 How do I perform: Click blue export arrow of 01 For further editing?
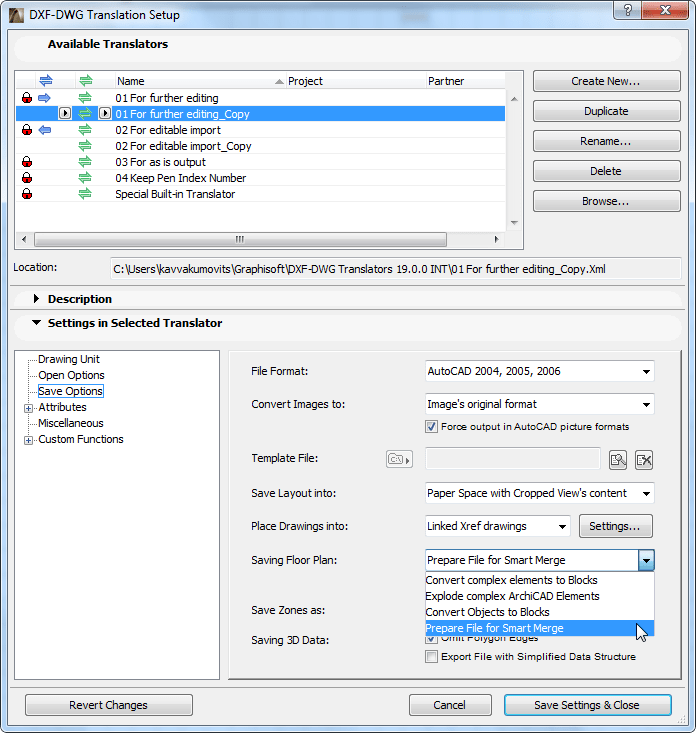coord(44,98)
